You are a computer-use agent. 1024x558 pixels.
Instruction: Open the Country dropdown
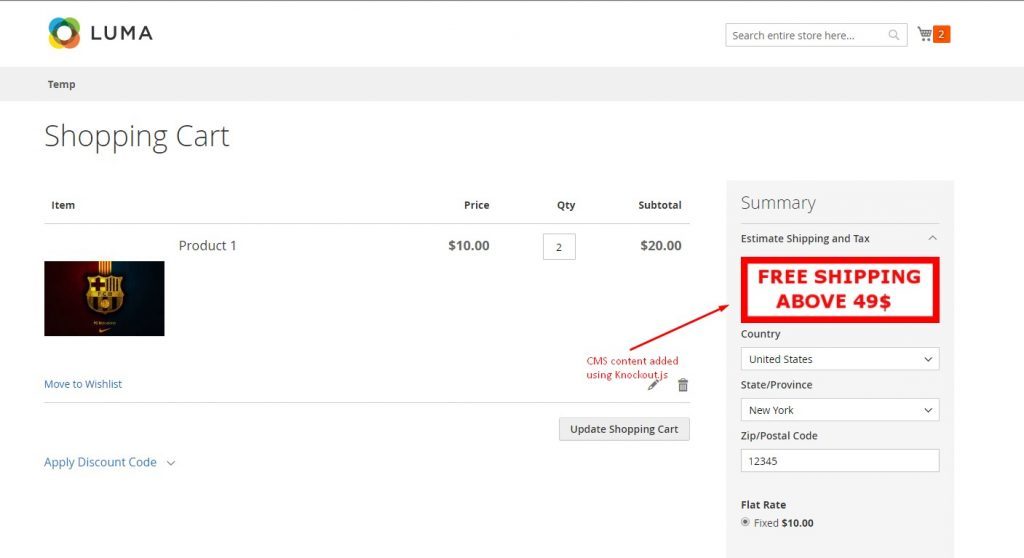coord(840,359)
